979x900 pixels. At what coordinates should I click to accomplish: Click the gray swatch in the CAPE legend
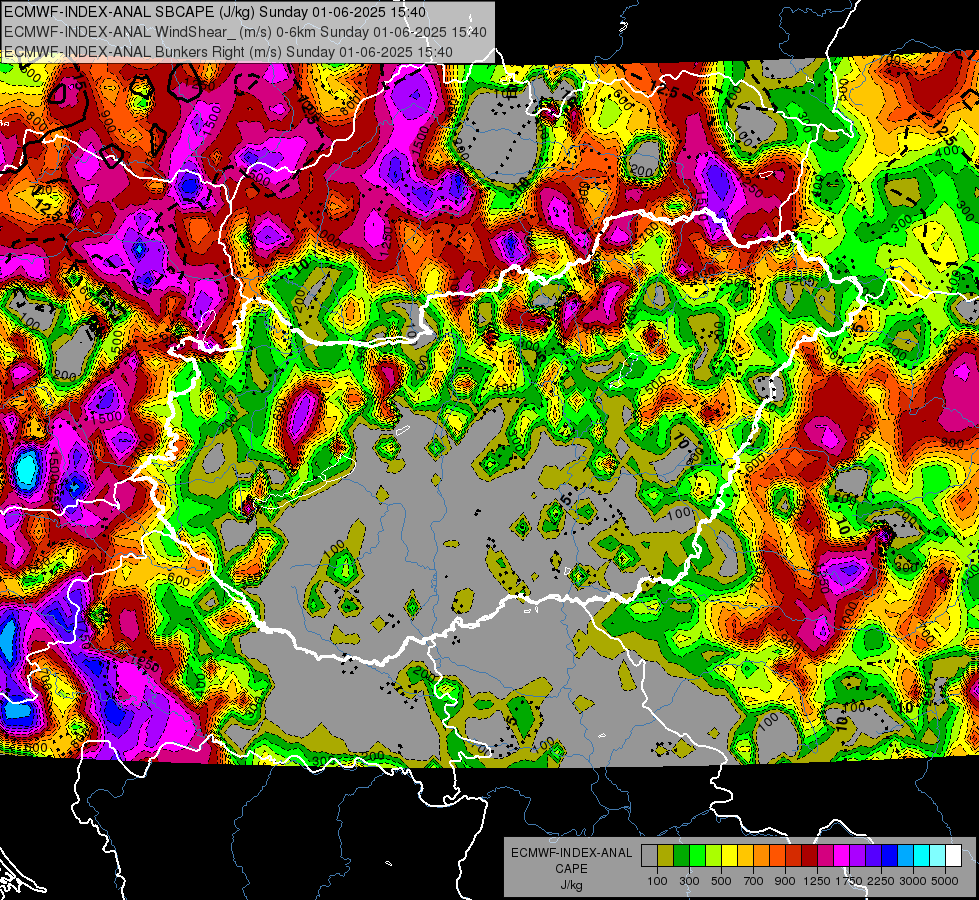[649, 856]
